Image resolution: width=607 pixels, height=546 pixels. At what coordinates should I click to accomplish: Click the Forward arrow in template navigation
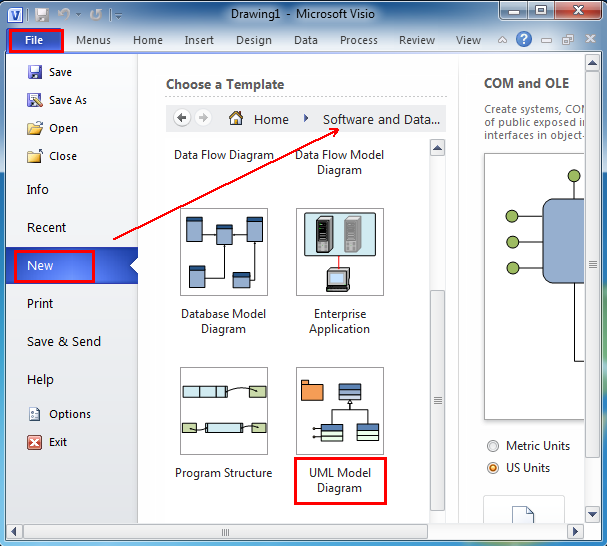click(203, 117)
